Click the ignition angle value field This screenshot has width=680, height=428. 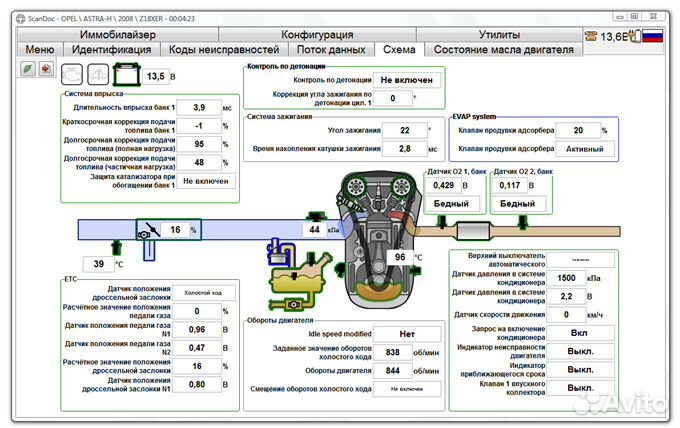click(x=403, y=130)
